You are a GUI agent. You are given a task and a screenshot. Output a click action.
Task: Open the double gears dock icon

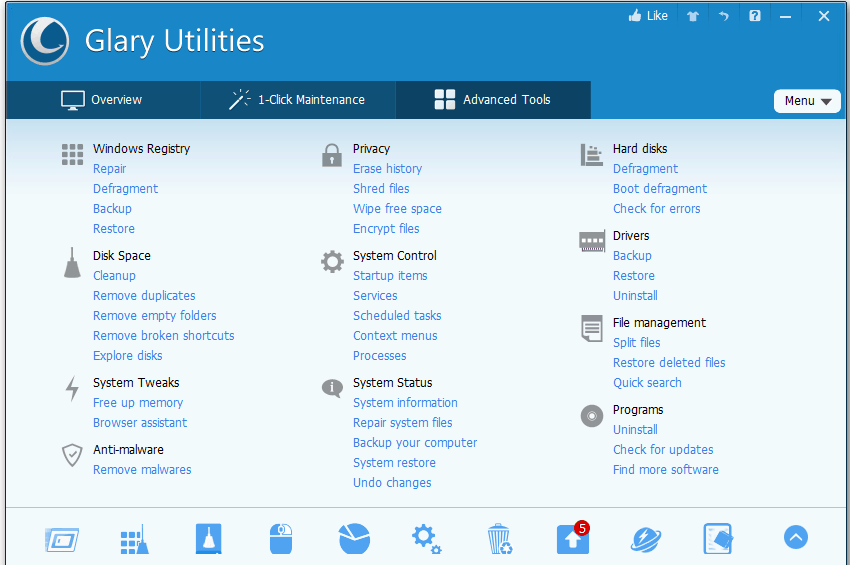pos(427,539)
